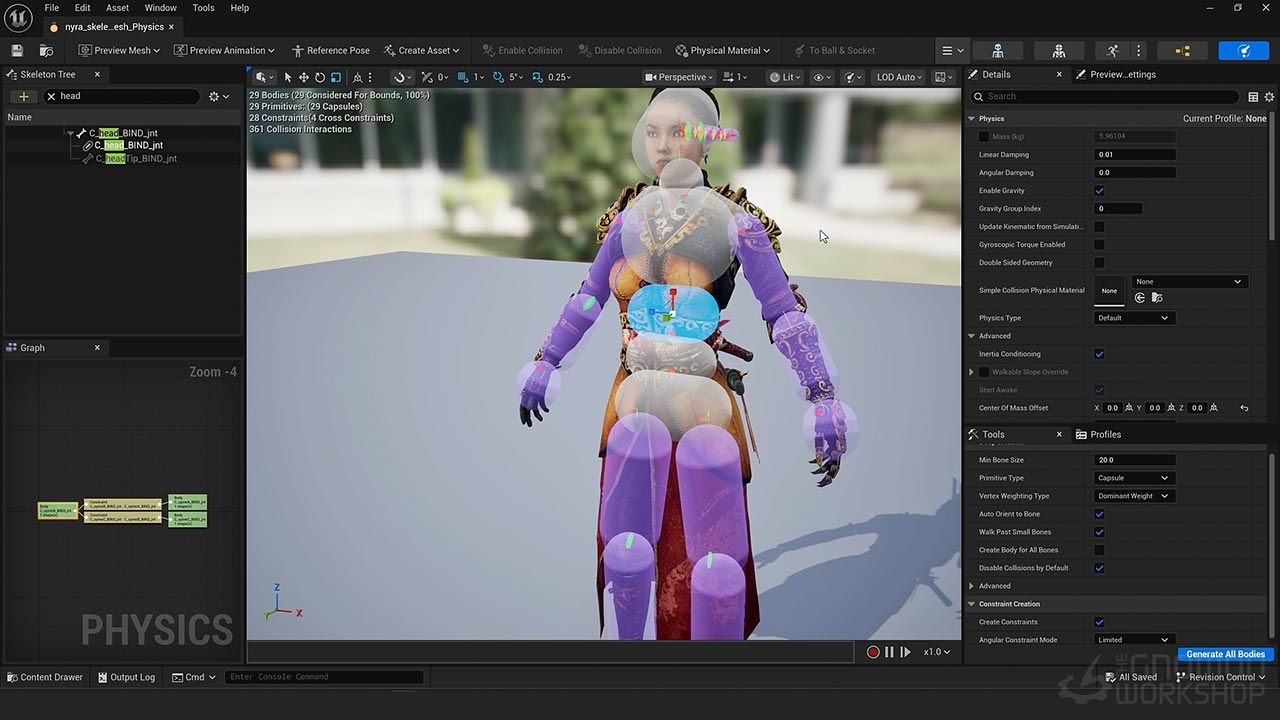
Task: Open the Perspective view mode dropdown
Action: click(x=679, y=77)
